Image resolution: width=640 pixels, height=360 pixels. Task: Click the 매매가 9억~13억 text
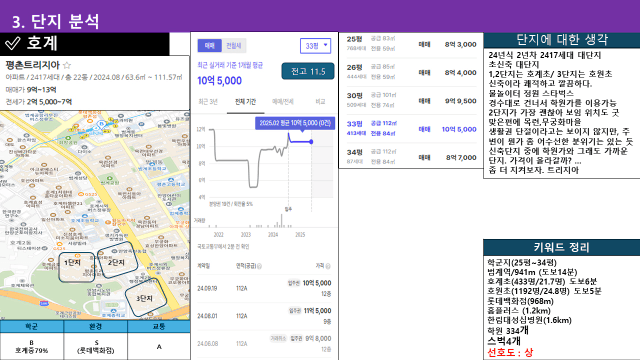tap(31, 89)
